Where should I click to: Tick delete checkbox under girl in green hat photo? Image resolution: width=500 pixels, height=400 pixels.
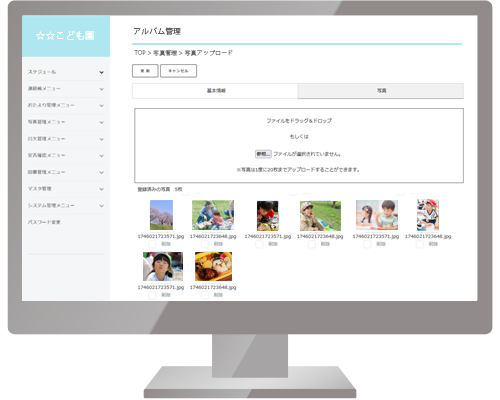152,295
